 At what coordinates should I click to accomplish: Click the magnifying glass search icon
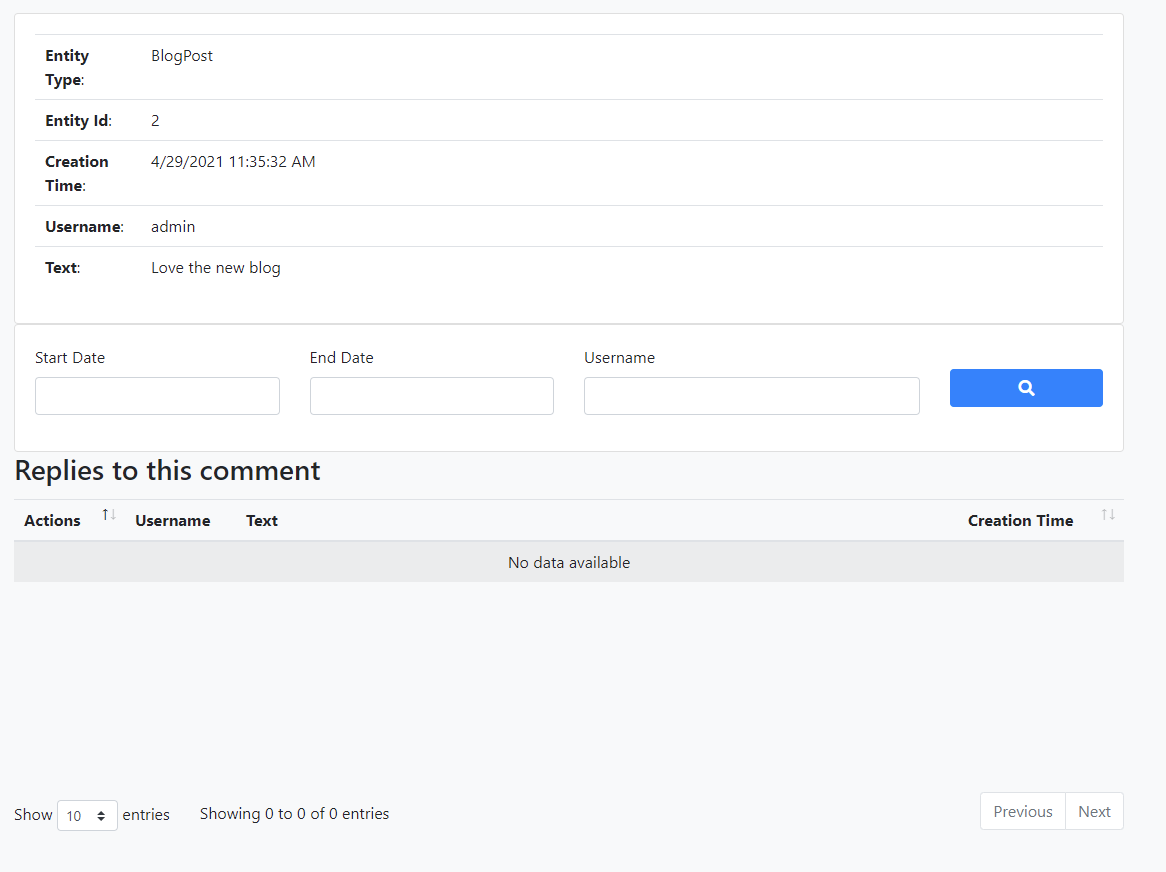[x=1026, y=388]
